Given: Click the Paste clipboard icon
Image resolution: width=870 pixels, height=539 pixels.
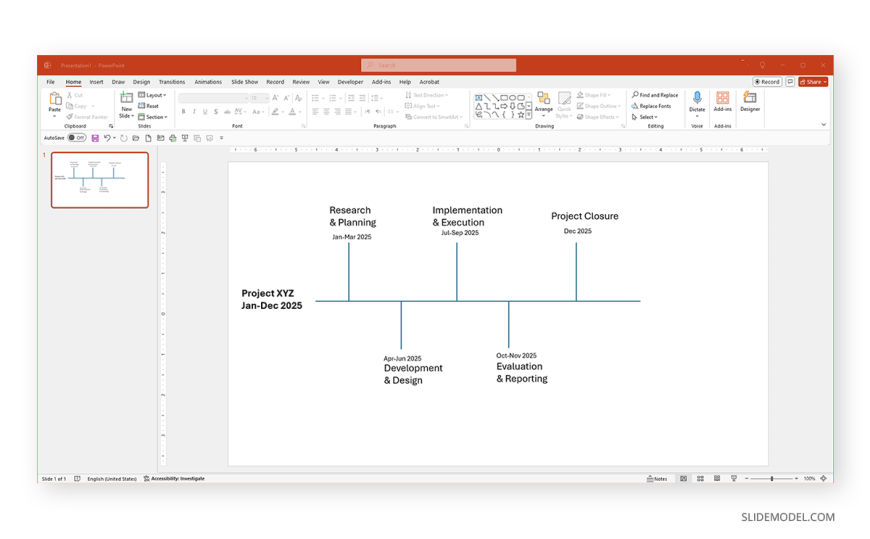Looking at the screenshot, I should pyautogui.click(x=54, y=99).
